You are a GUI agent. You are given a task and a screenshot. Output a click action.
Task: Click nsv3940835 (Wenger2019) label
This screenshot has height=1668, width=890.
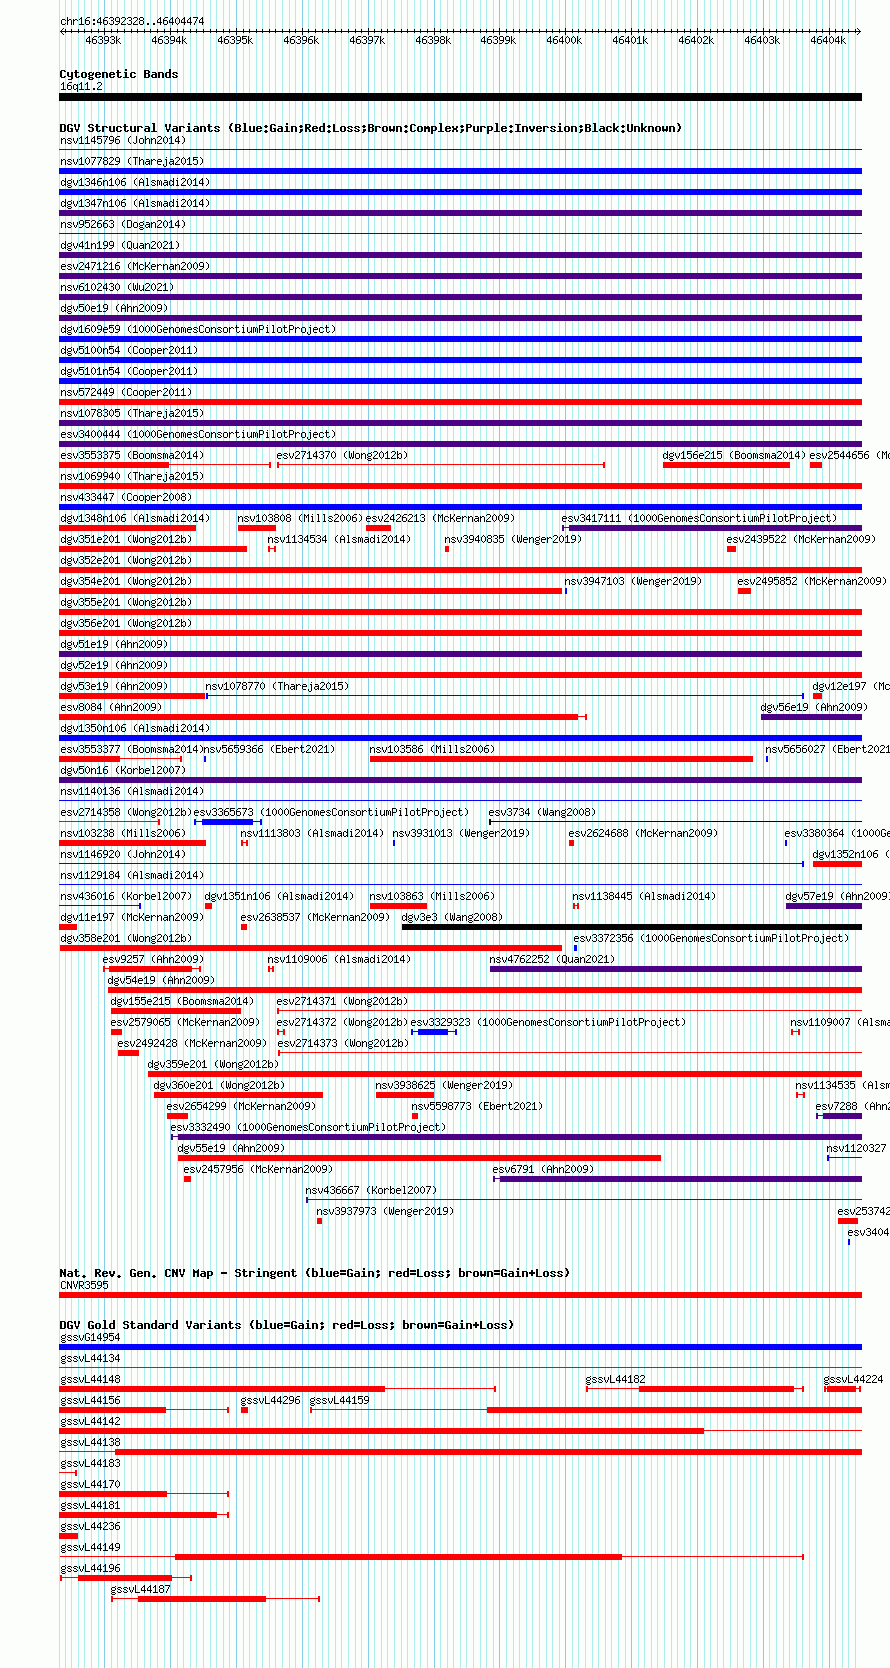pyautogui.click(x=513, y=539)
